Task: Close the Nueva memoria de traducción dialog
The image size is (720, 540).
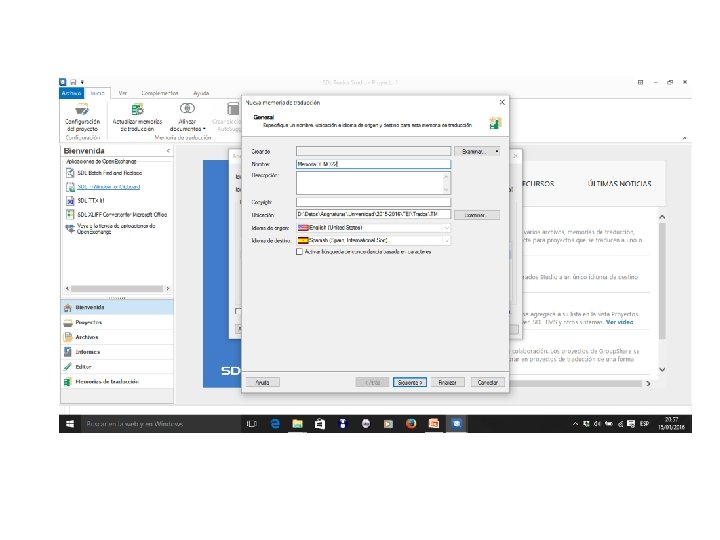Action: coord(502,102)
